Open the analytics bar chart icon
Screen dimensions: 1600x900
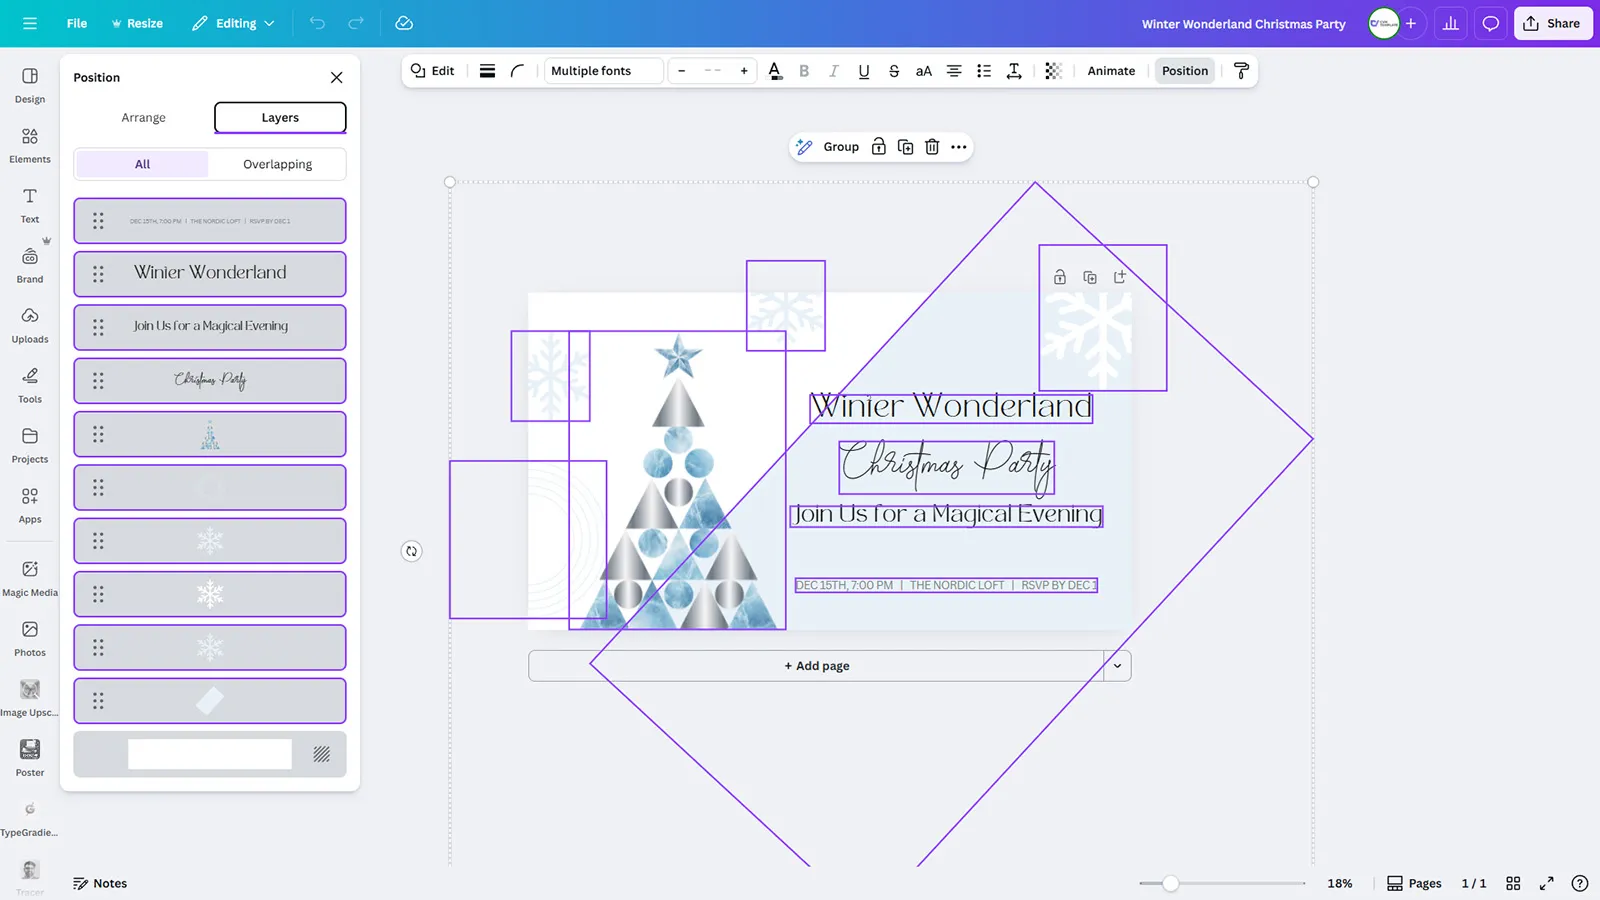tap(1450, 23)
